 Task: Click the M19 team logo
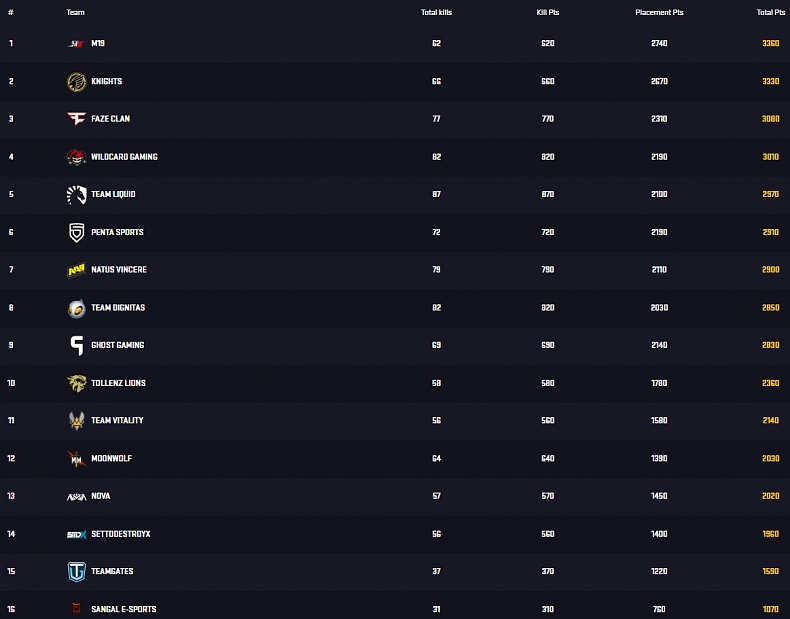pos(76,44)
